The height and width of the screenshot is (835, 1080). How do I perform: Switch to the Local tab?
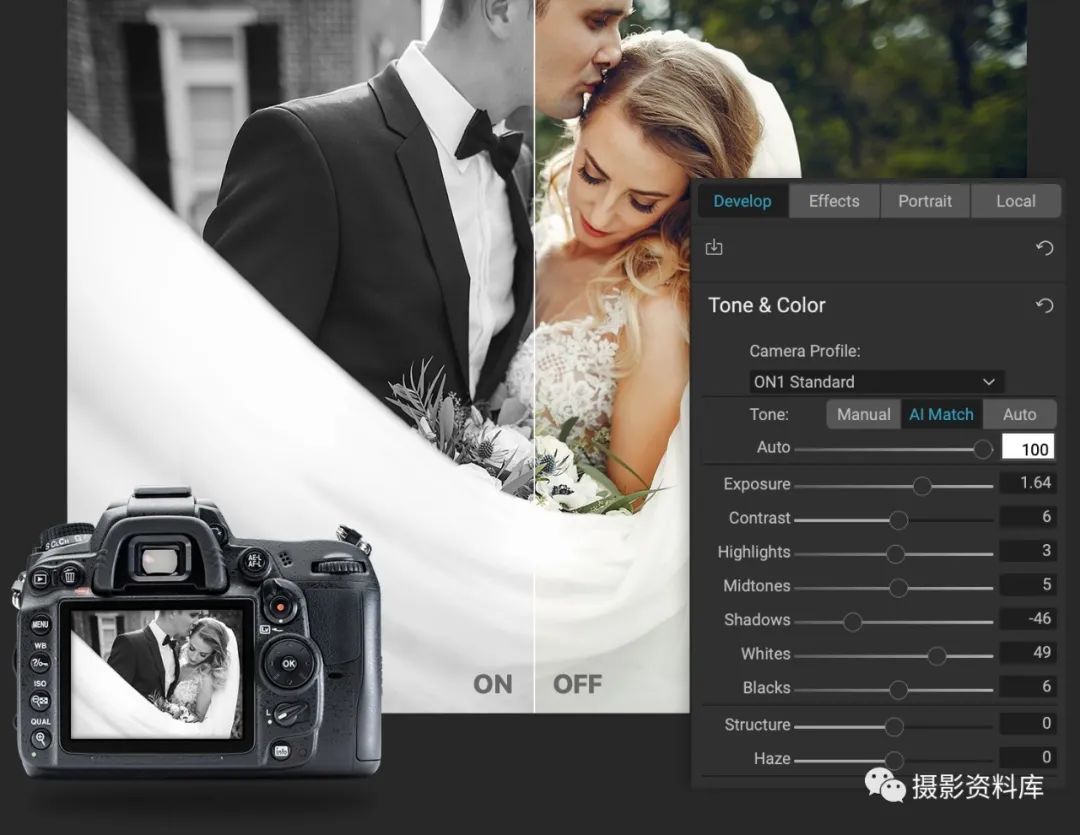(x=1016, y=201)
